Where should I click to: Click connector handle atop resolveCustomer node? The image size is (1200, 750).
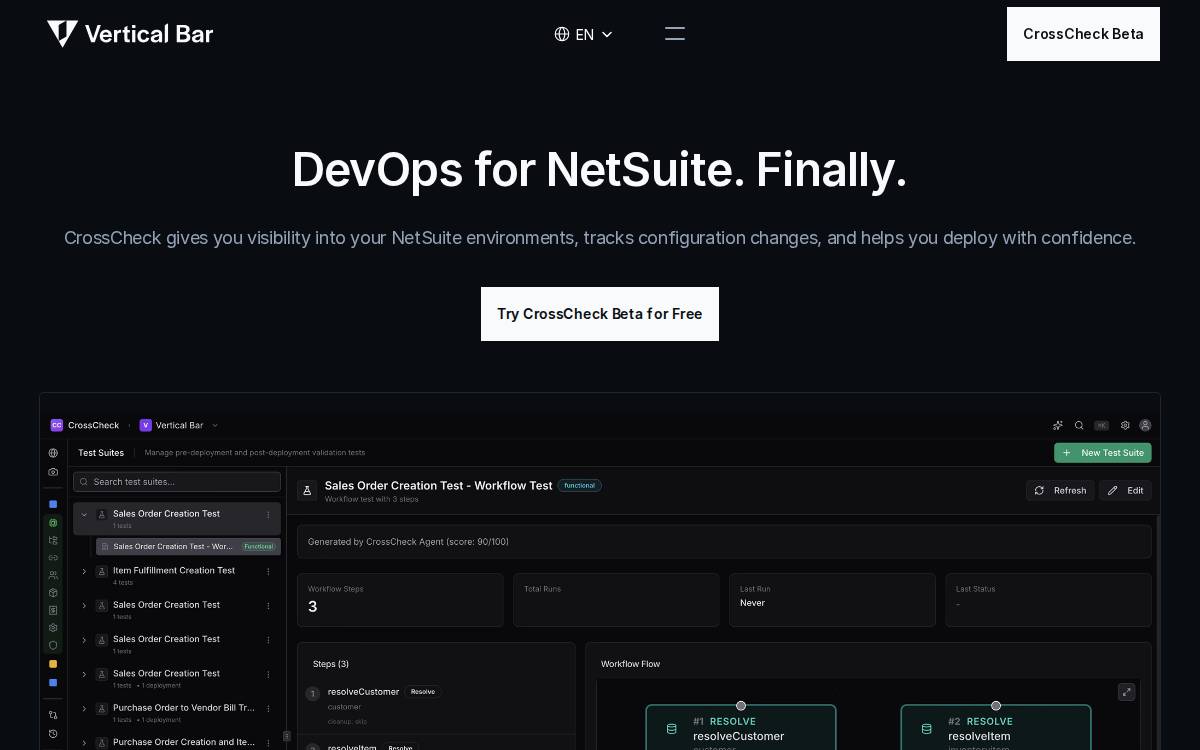tap(741, 706)
